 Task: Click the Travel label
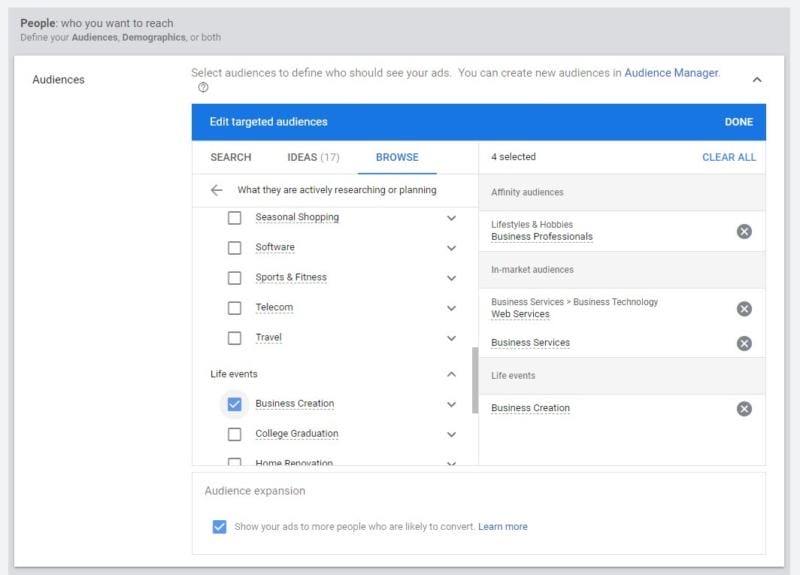click(x=268, y=338)
